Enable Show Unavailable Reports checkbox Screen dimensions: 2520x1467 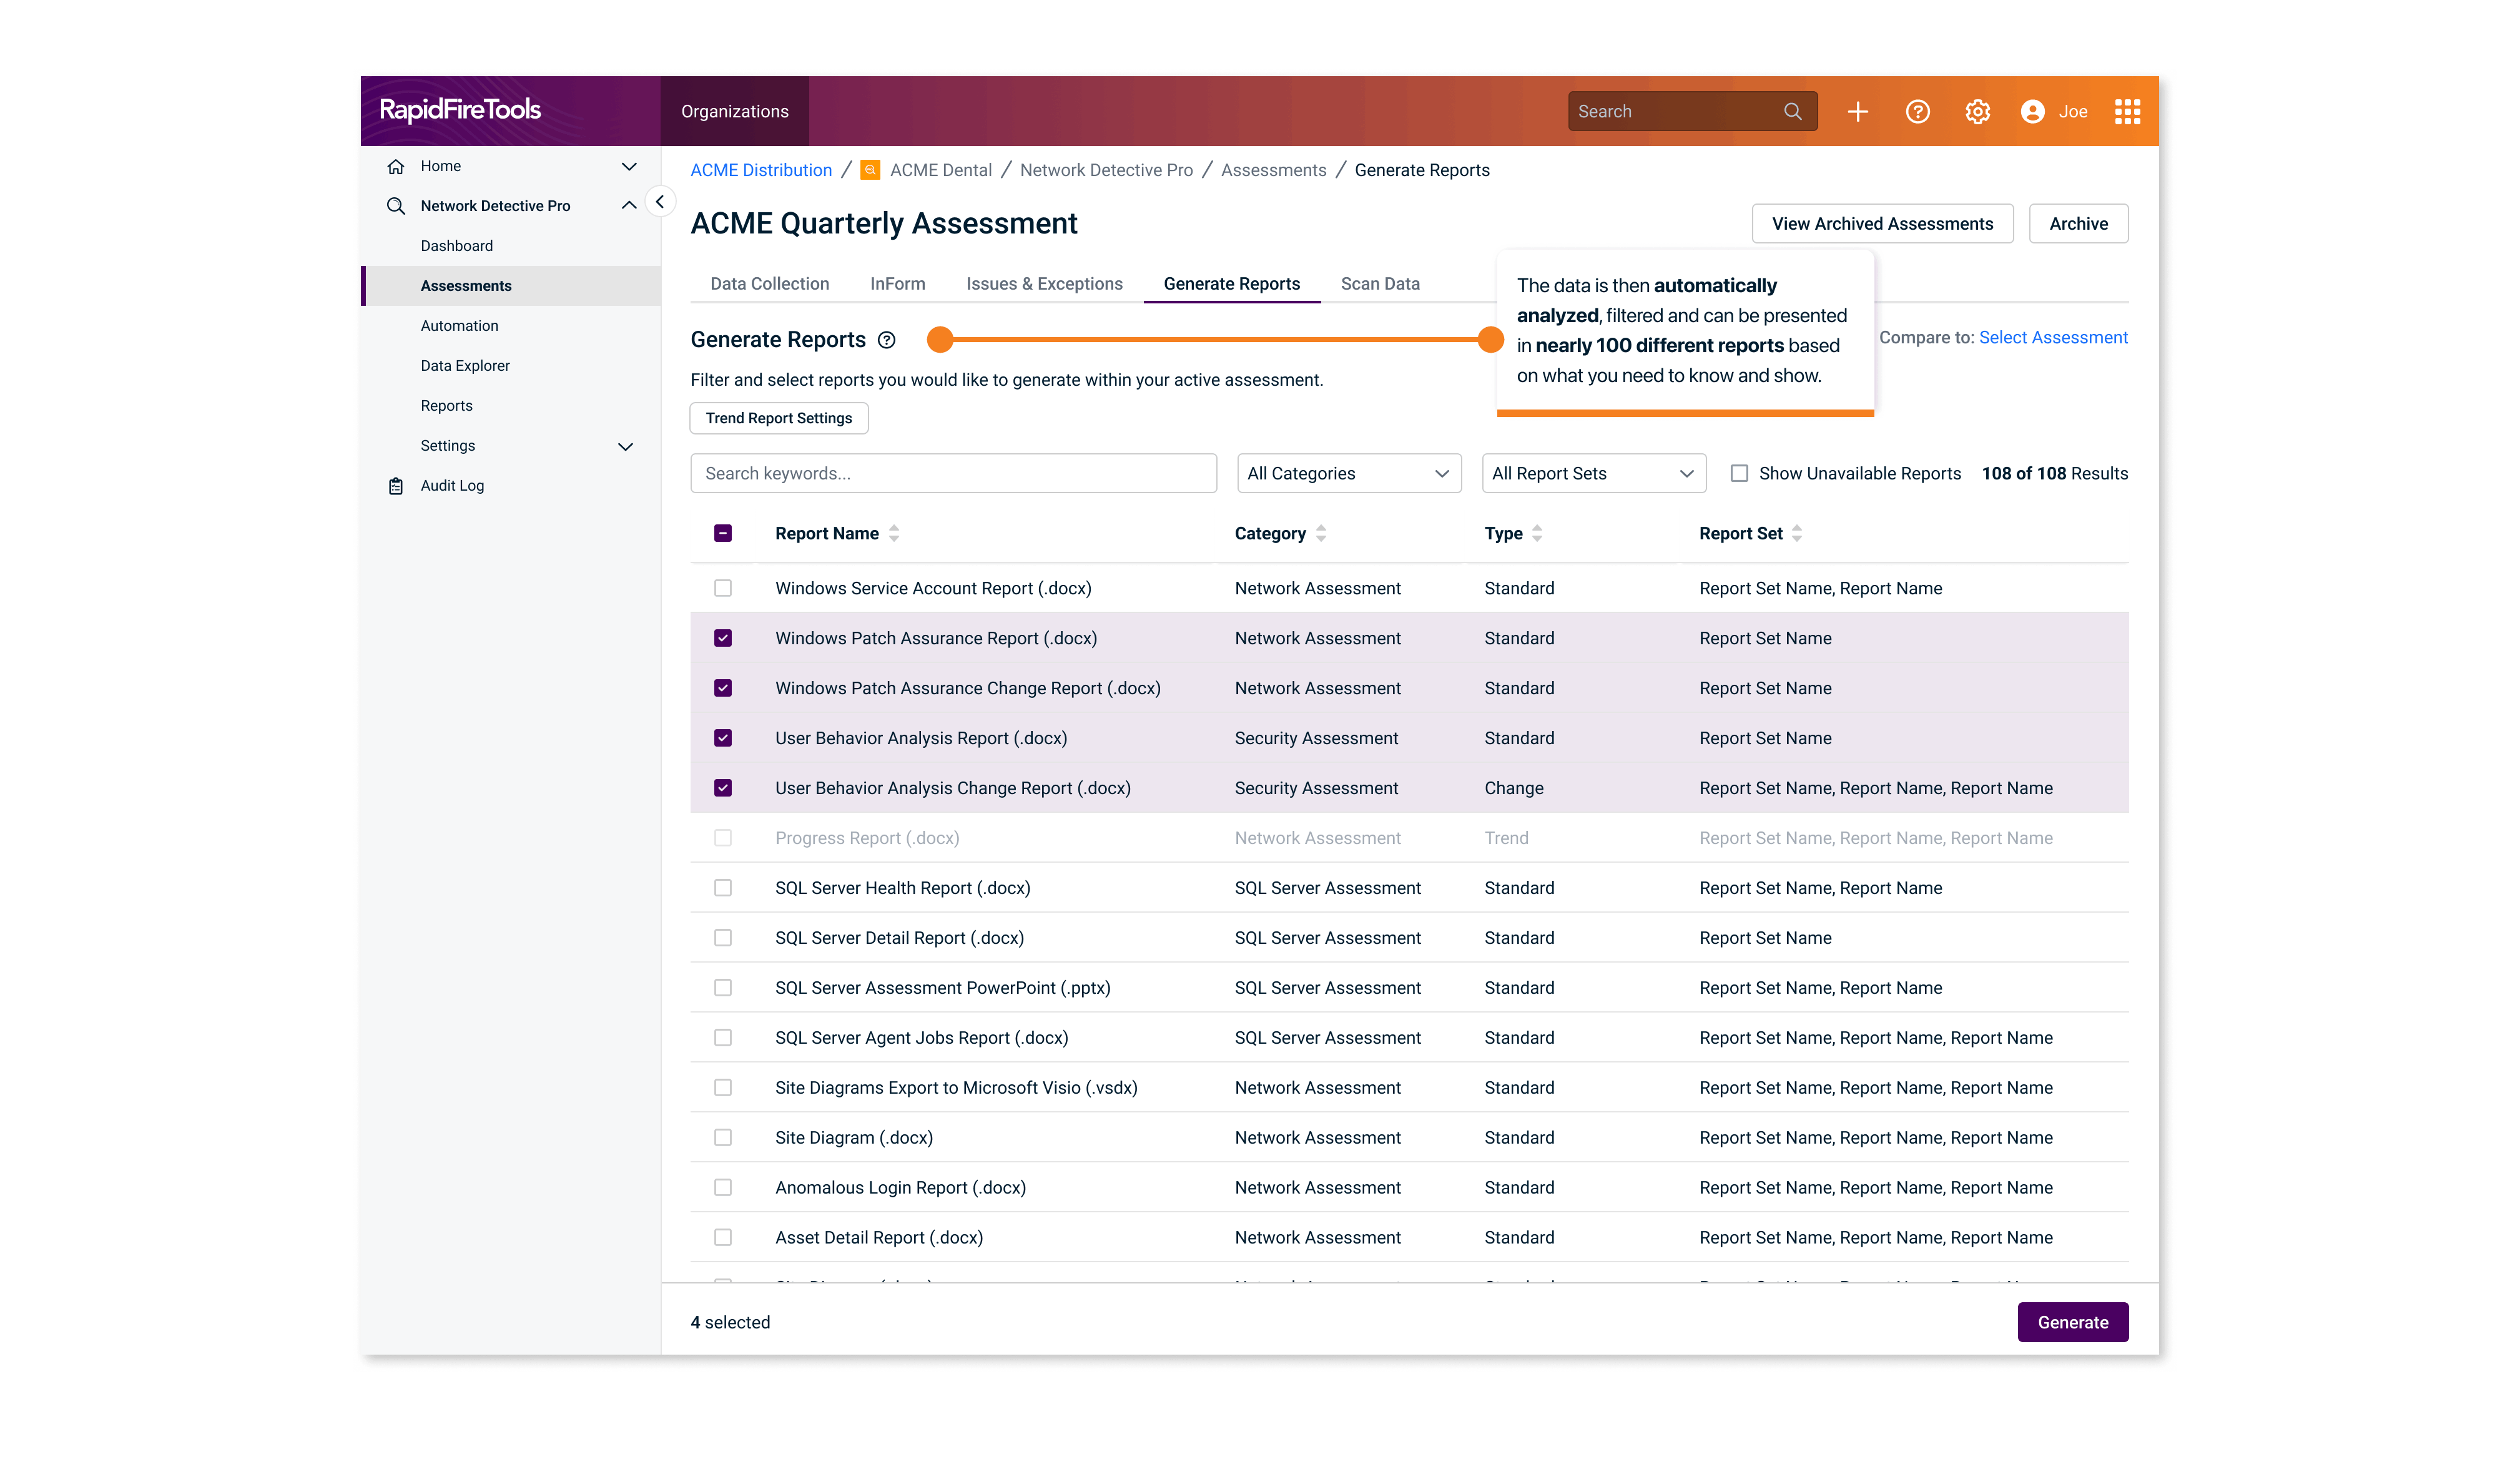[x=1739, y=473]
